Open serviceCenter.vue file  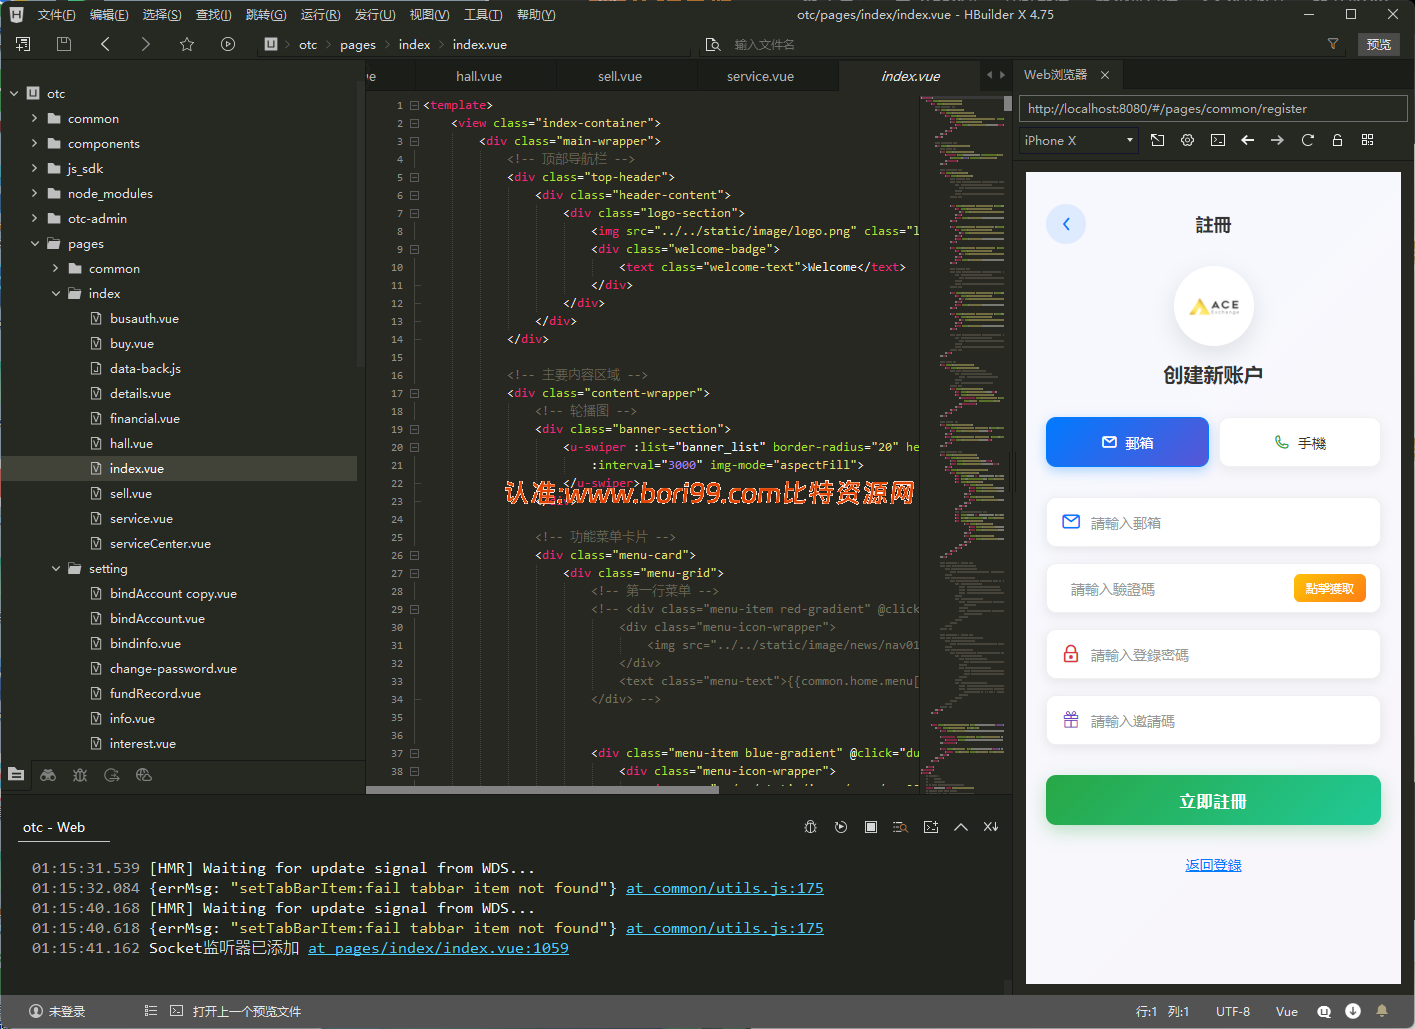click(x=160, y=544)
